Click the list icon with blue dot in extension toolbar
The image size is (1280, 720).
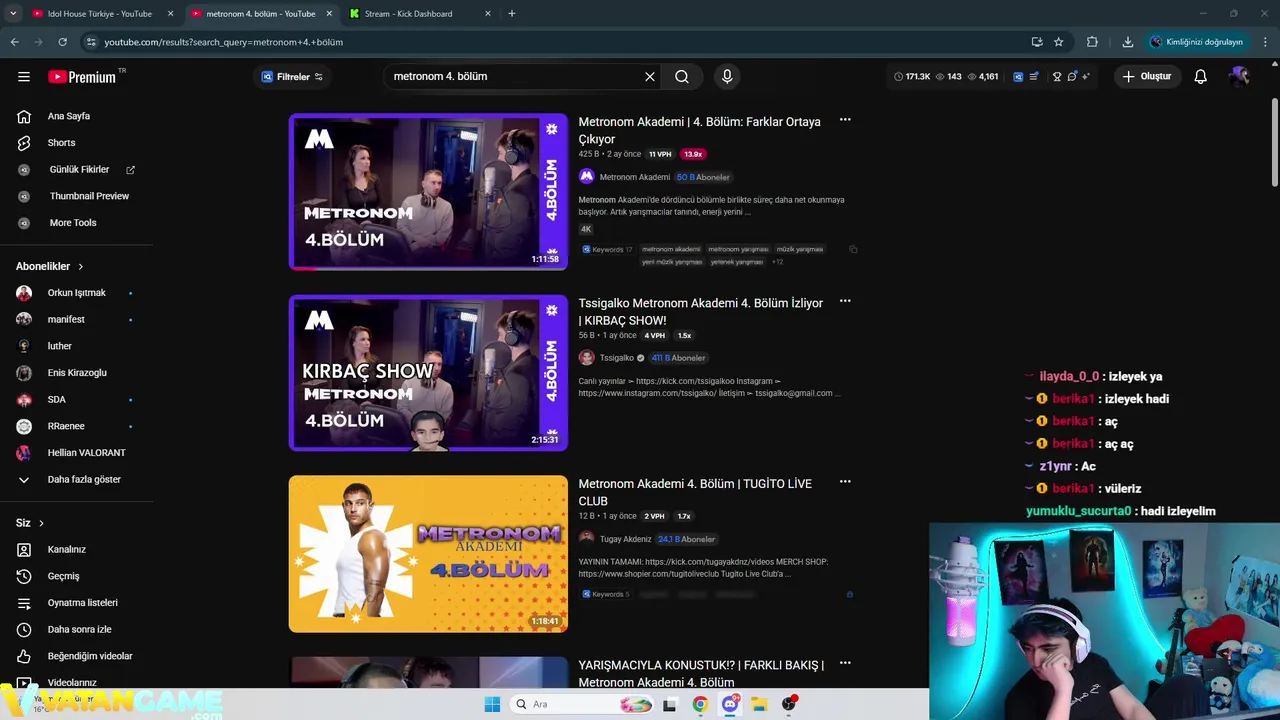pos(1034,77)
